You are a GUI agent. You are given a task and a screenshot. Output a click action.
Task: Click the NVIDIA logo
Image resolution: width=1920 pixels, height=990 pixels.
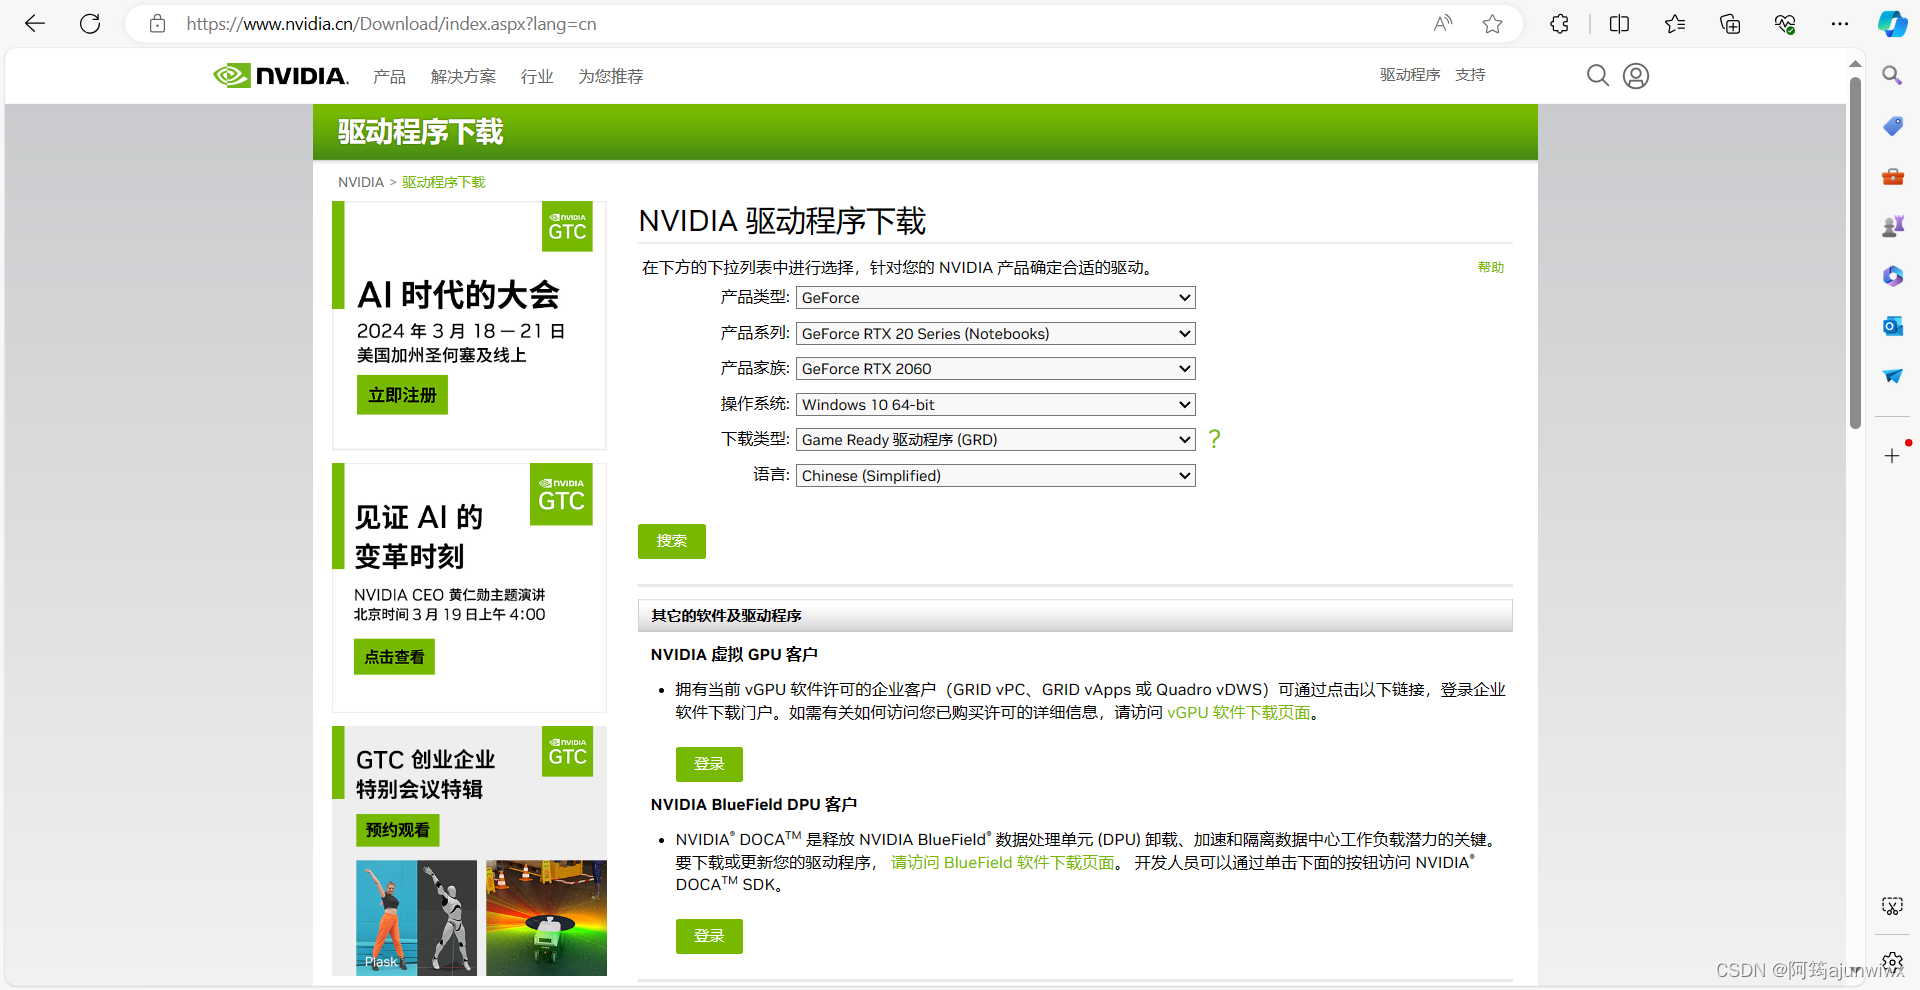[281, 76]
